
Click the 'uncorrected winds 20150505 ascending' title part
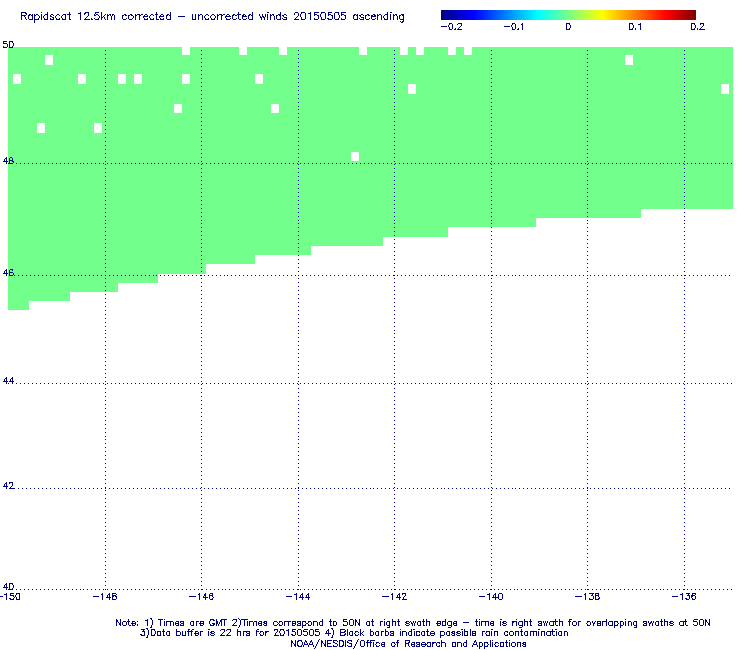click(298, 17)
